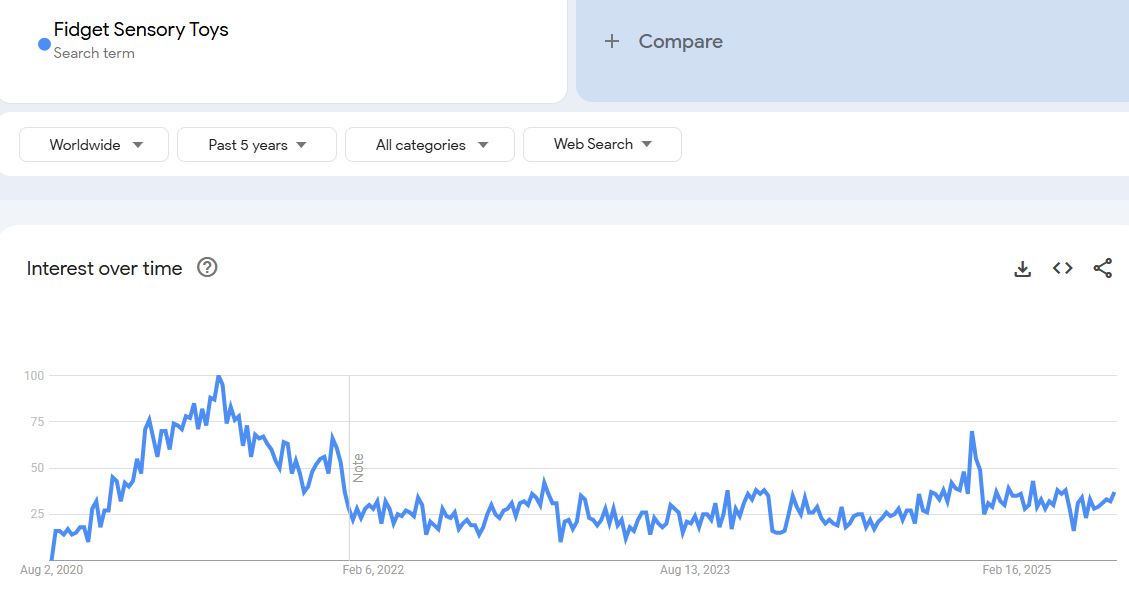
Task: Click the Aug 13, 2023 date label
Action: pyautogui.click(x=694, y=570)
